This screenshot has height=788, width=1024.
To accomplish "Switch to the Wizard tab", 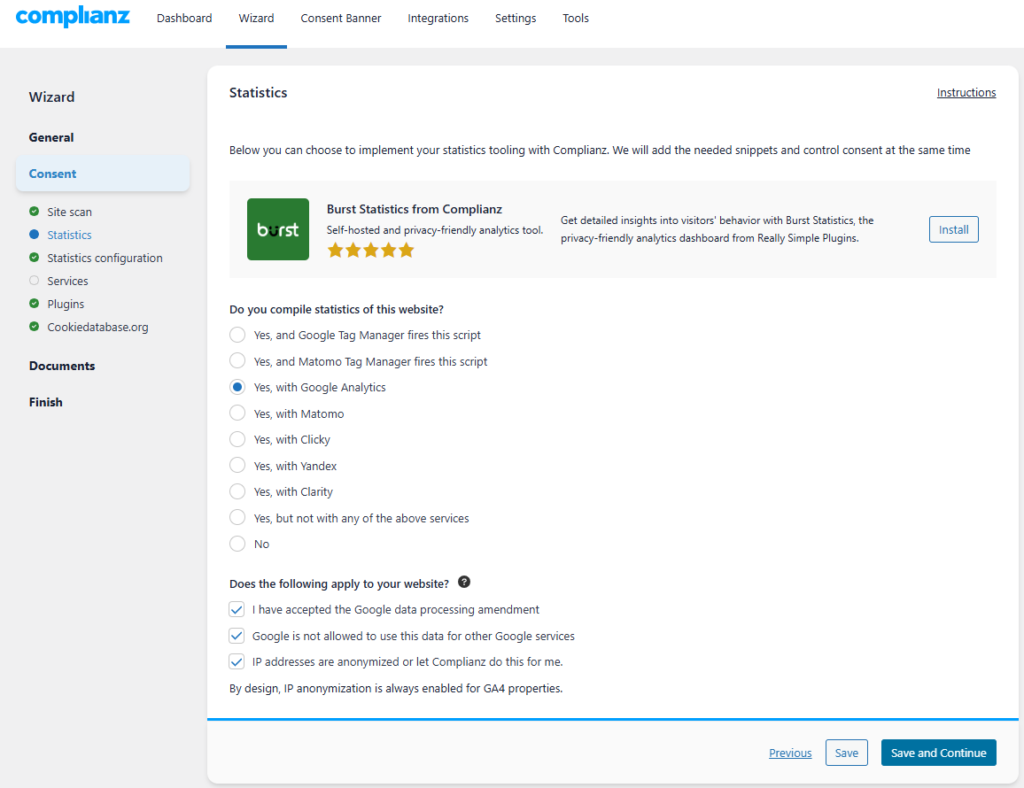I will [256, 18].
